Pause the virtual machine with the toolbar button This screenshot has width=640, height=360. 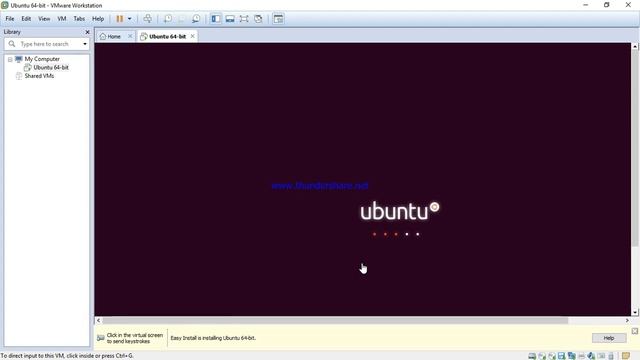(x=120, y=19)
